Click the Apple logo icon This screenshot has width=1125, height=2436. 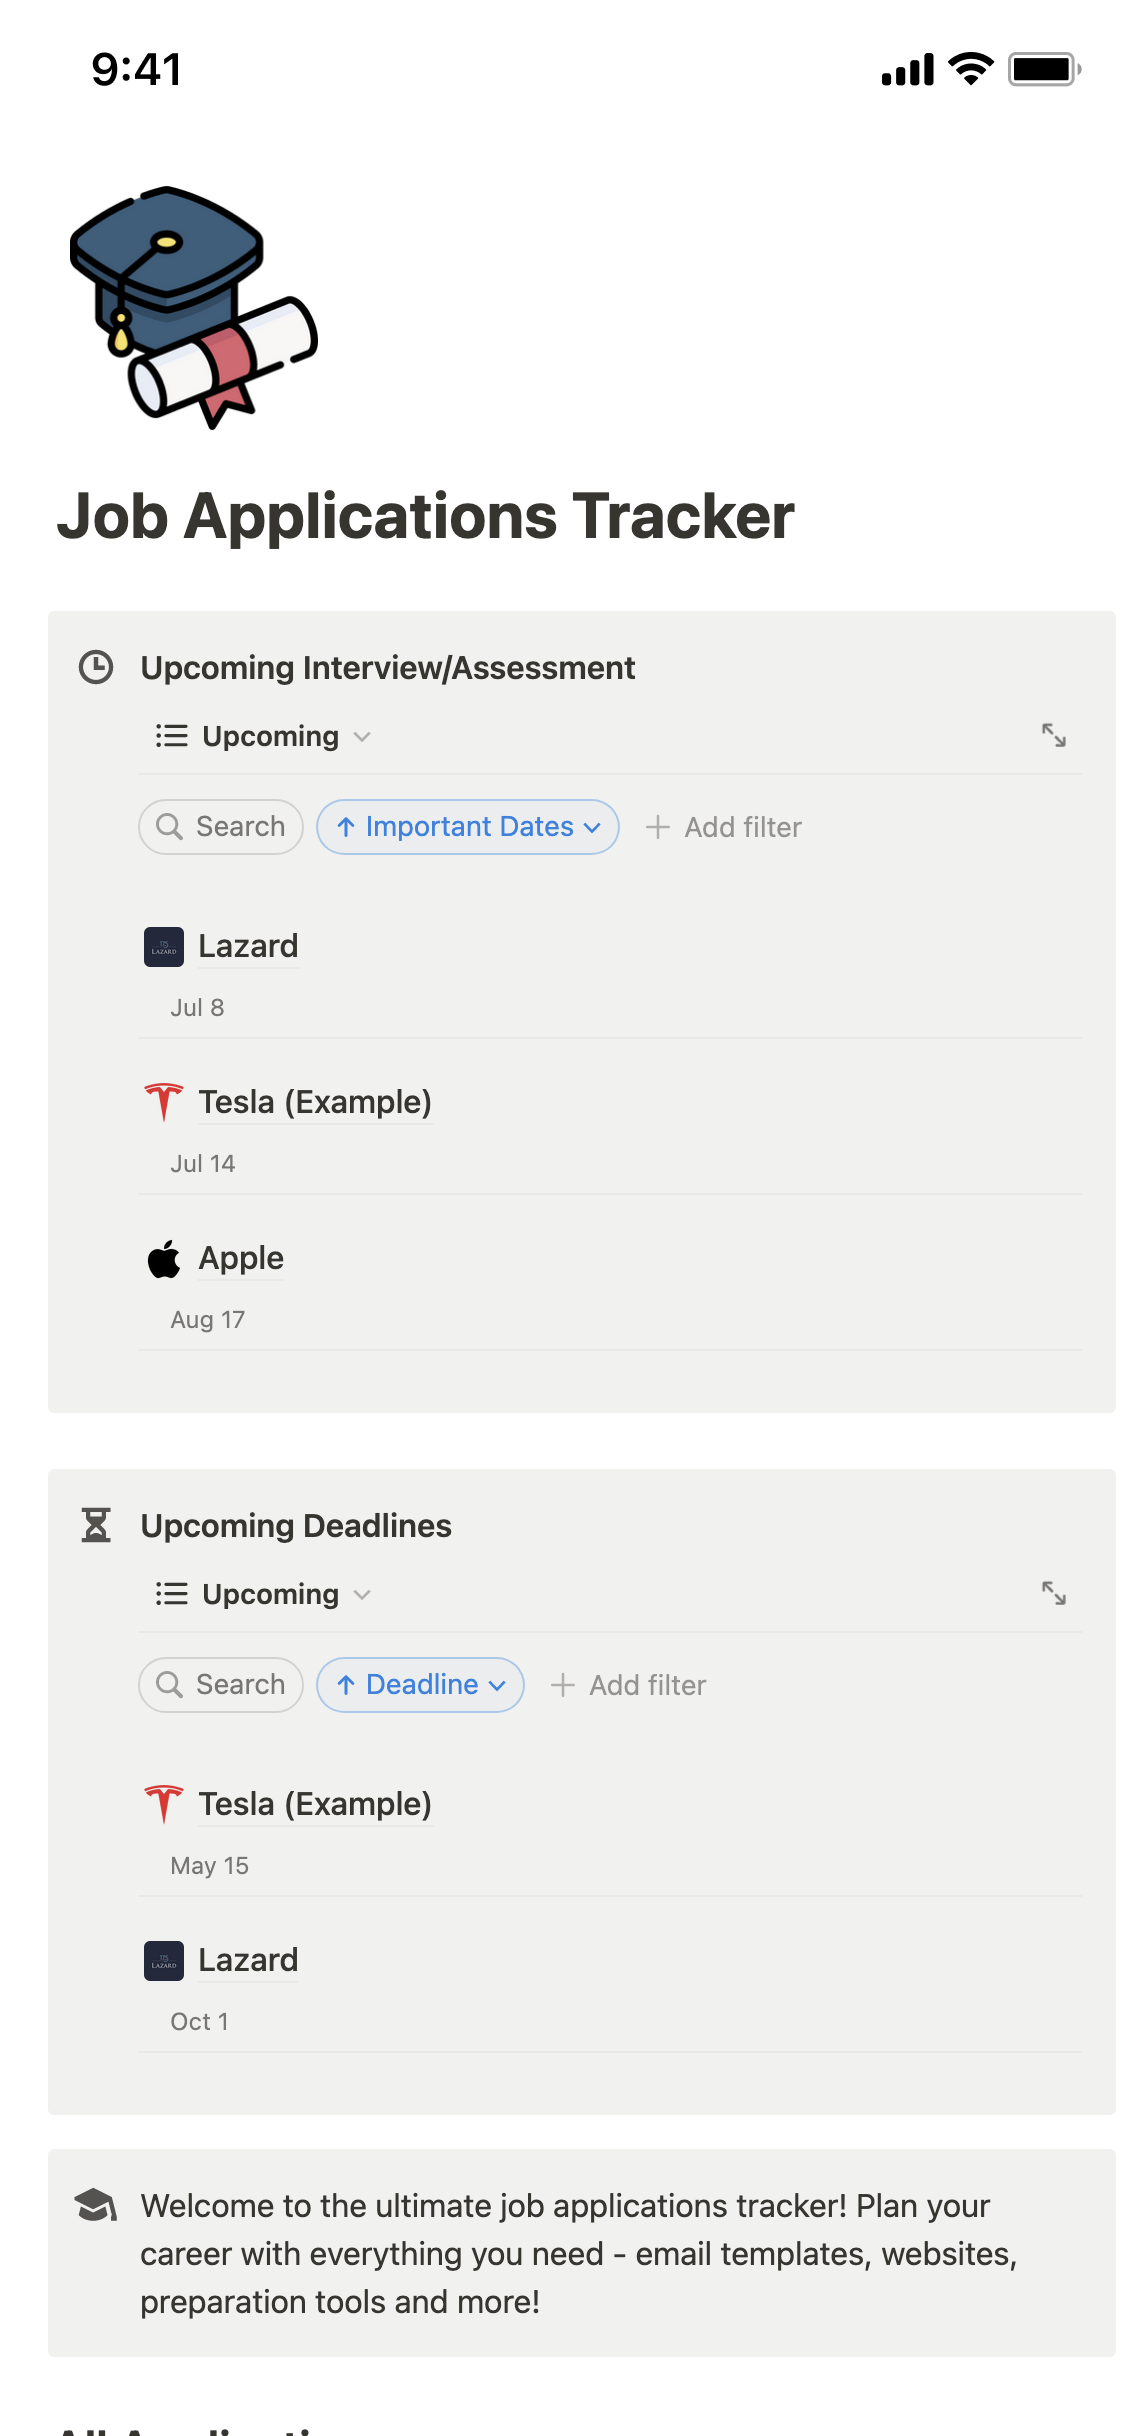pyautogui.click(x=164, y=1259)
